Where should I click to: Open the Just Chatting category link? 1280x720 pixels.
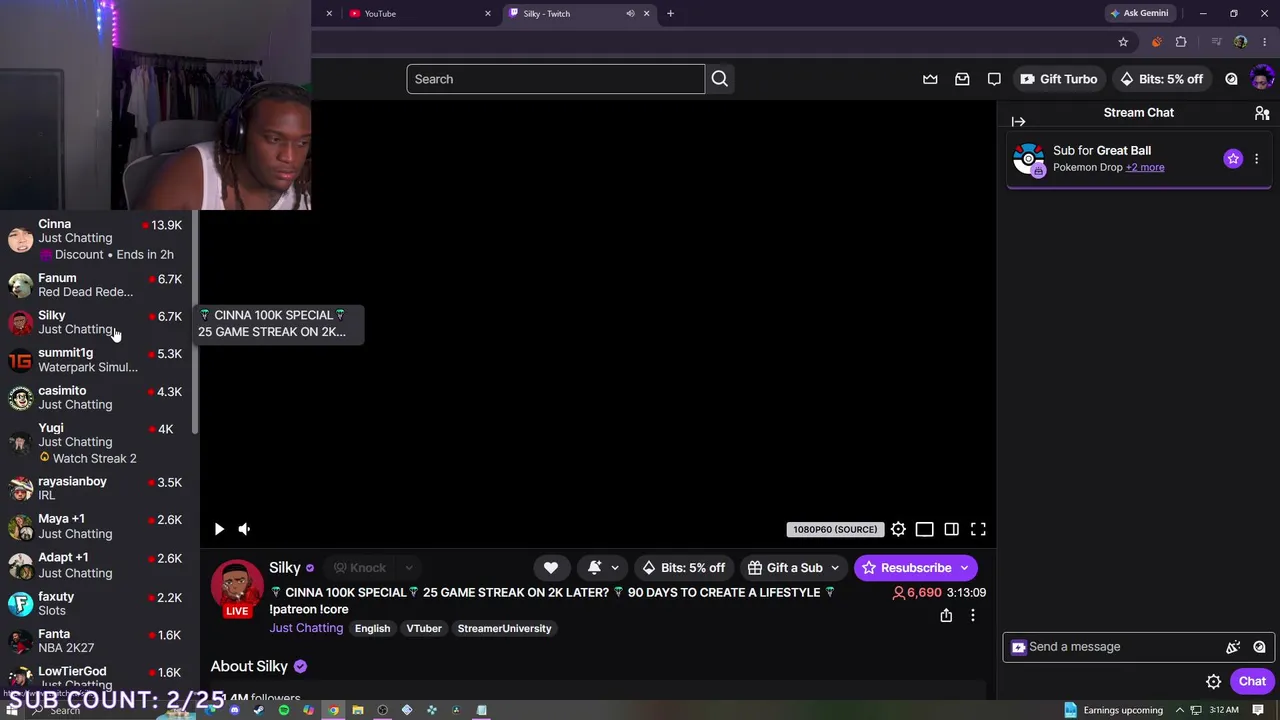pos(306,628)
